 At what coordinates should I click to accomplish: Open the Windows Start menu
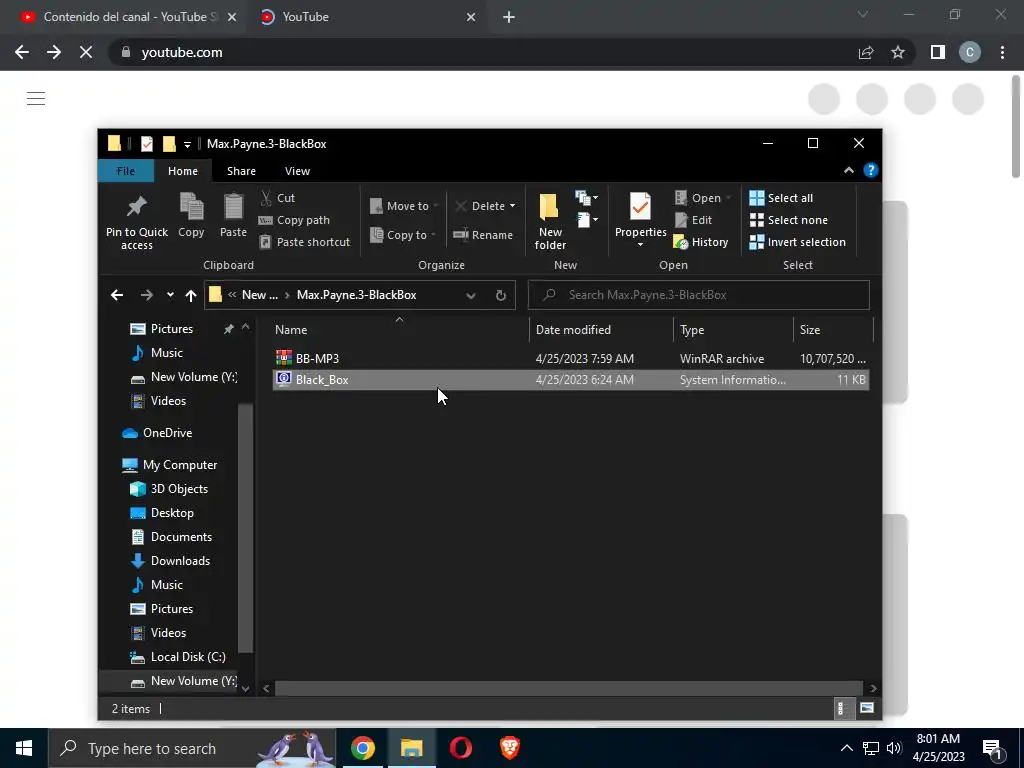tap(24, 748)
